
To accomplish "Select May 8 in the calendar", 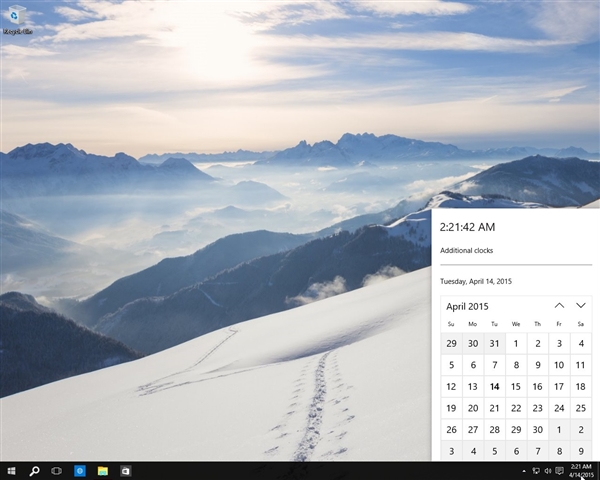I will coord(559,451).
